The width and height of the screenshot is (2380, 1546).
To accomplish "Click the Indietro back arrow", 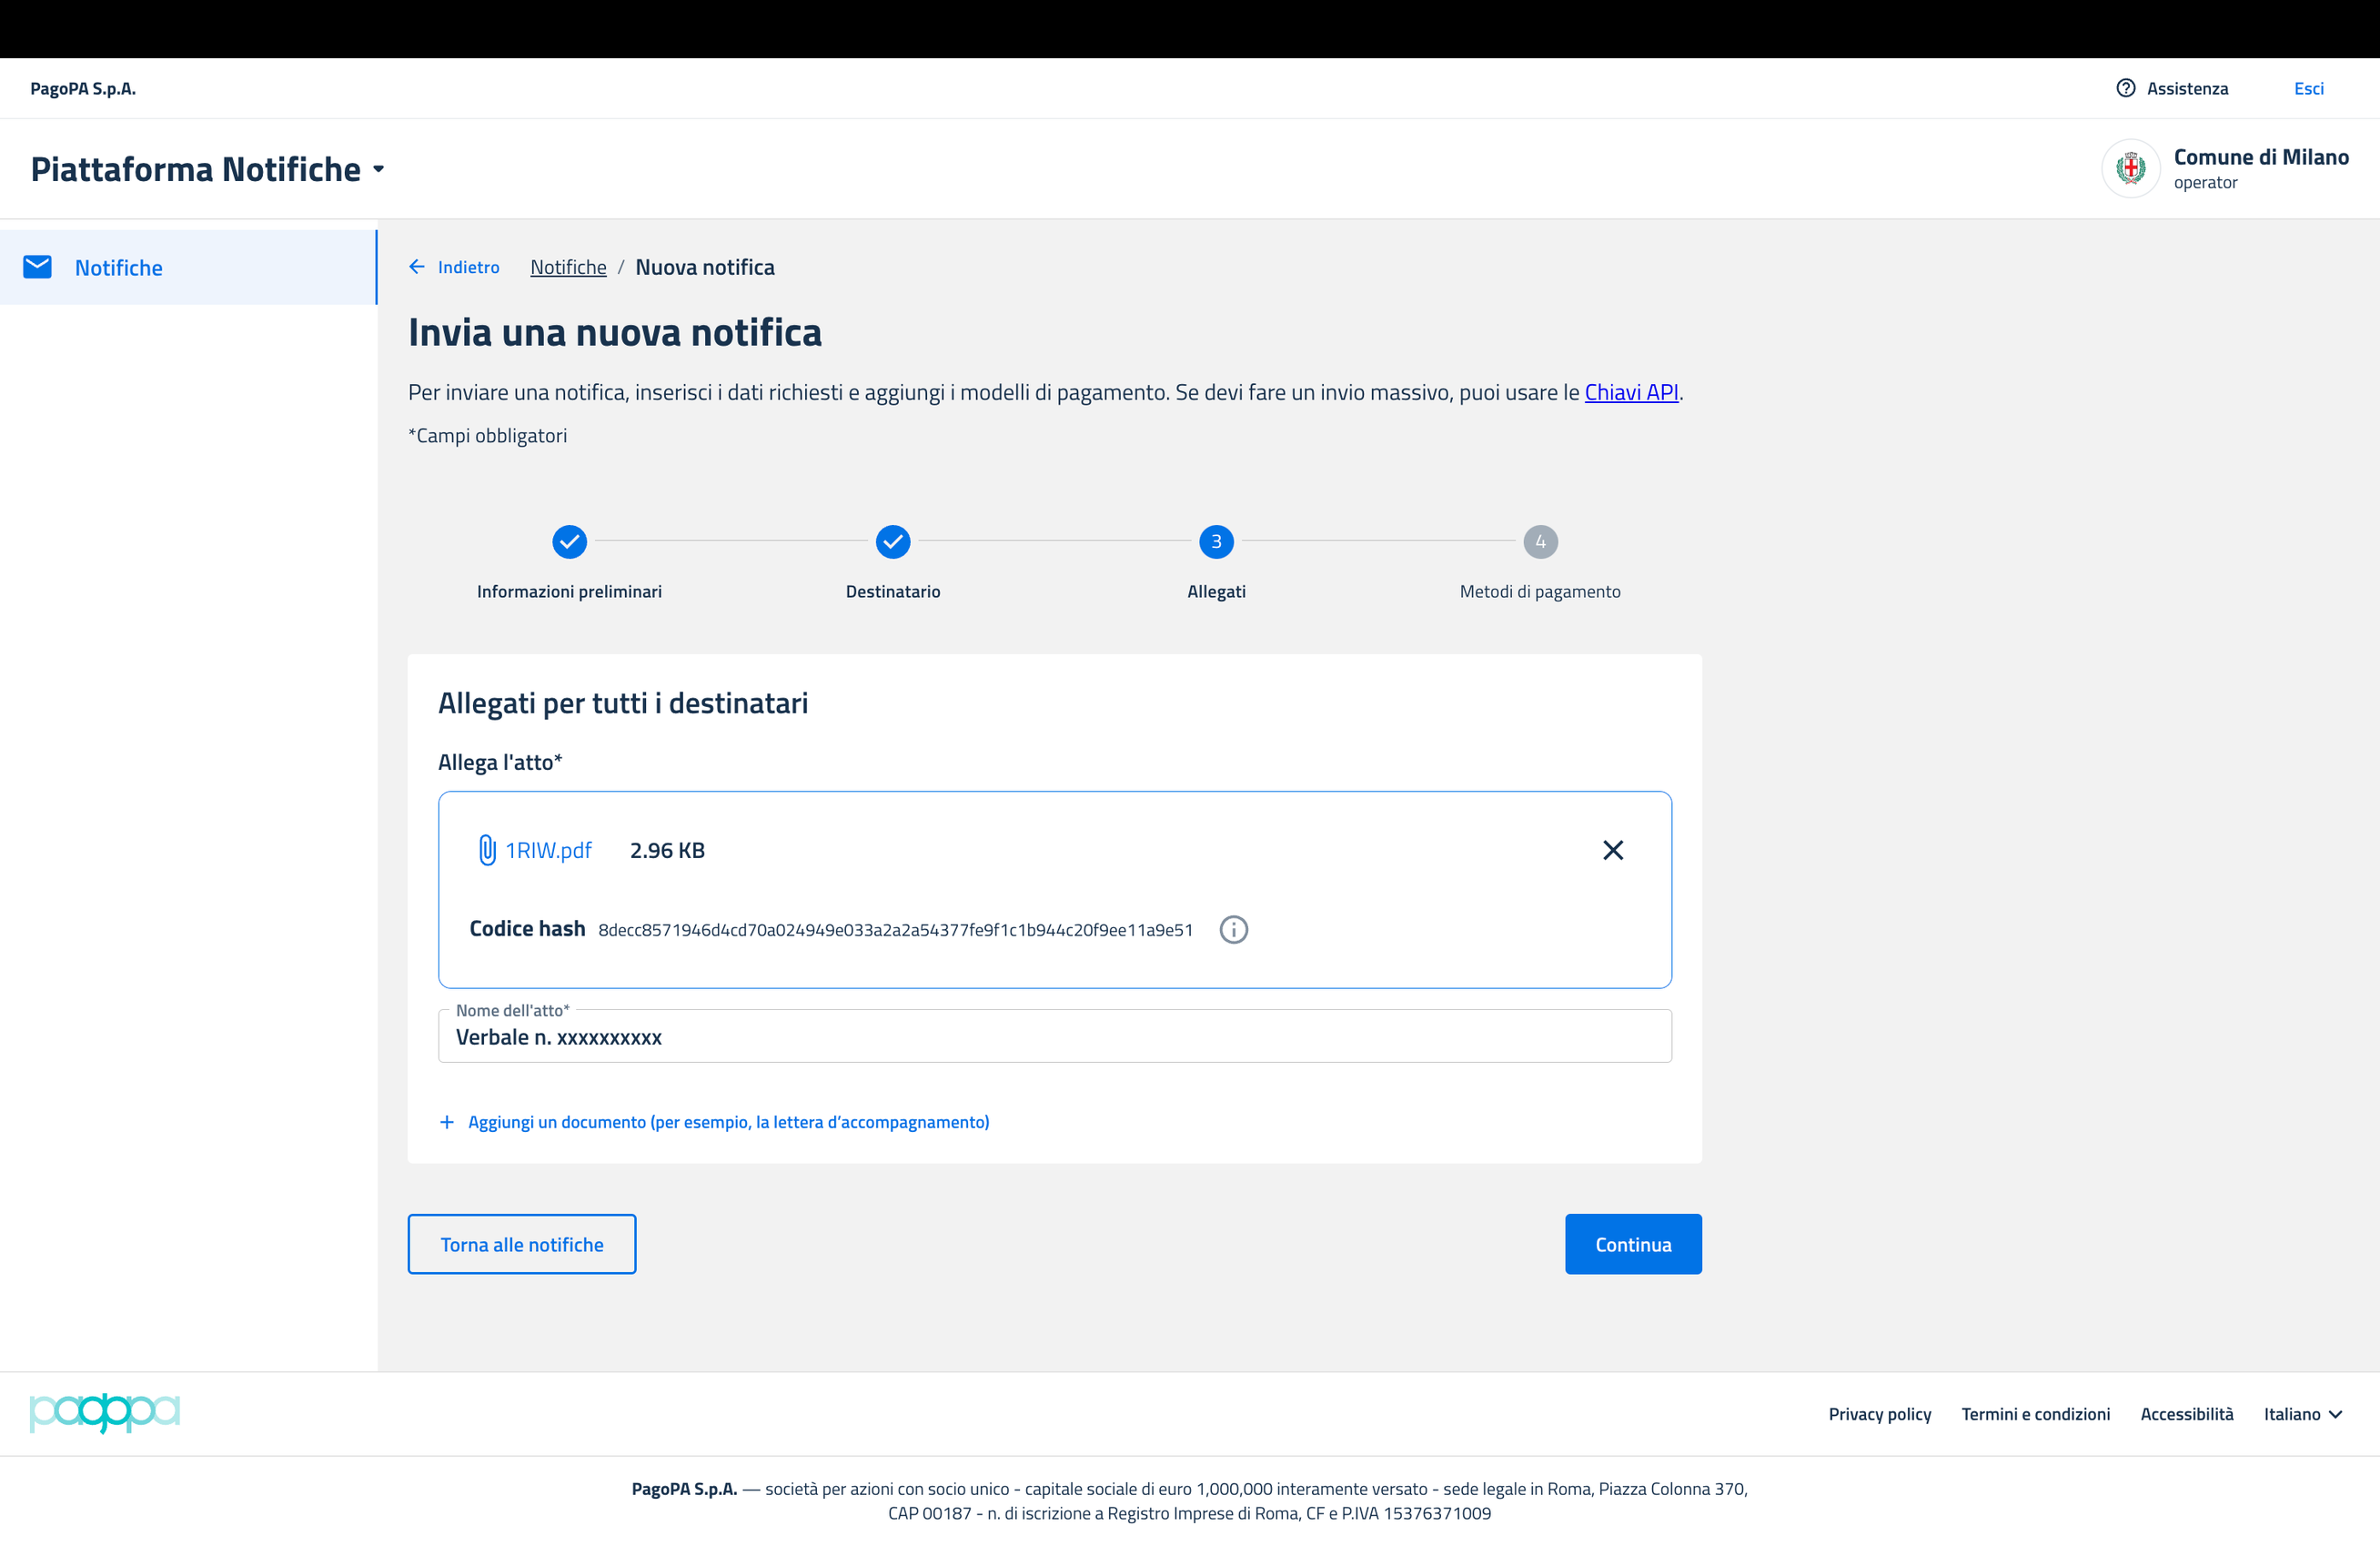I will pyautogui.click(x=417, y=267).
